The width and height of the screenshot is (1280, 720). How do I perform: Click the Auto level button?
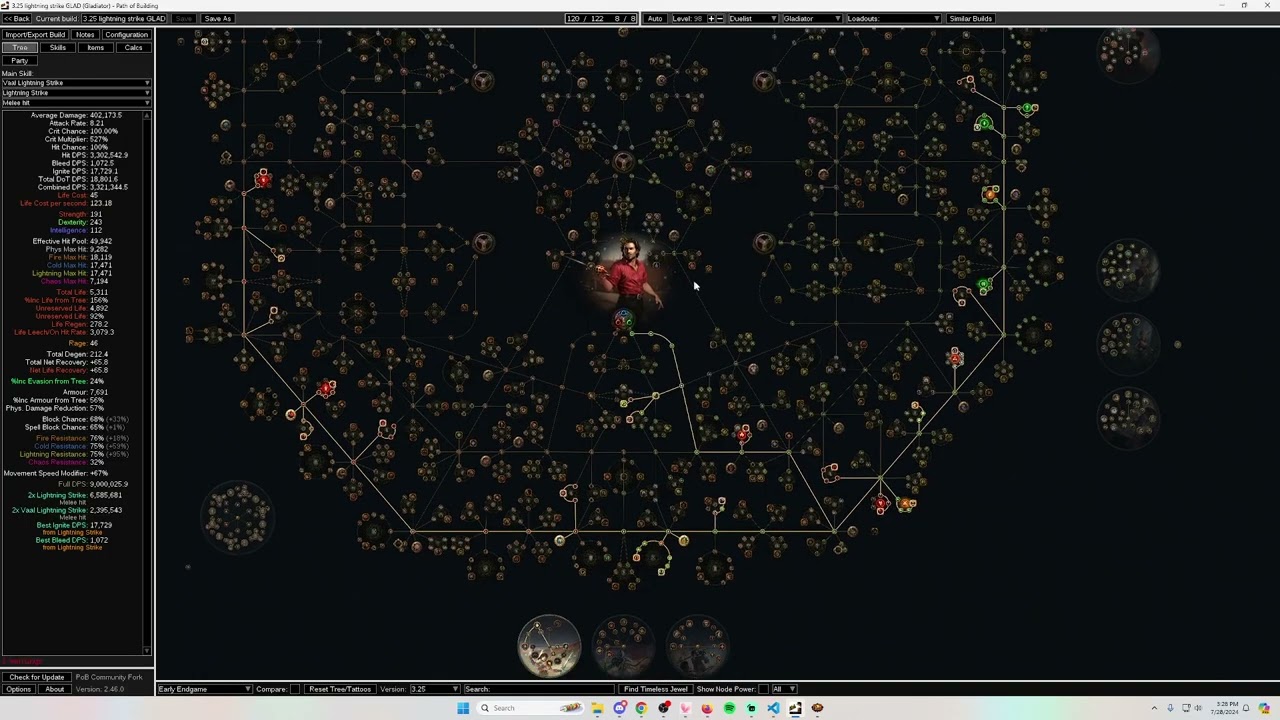[x=655, y=19]
